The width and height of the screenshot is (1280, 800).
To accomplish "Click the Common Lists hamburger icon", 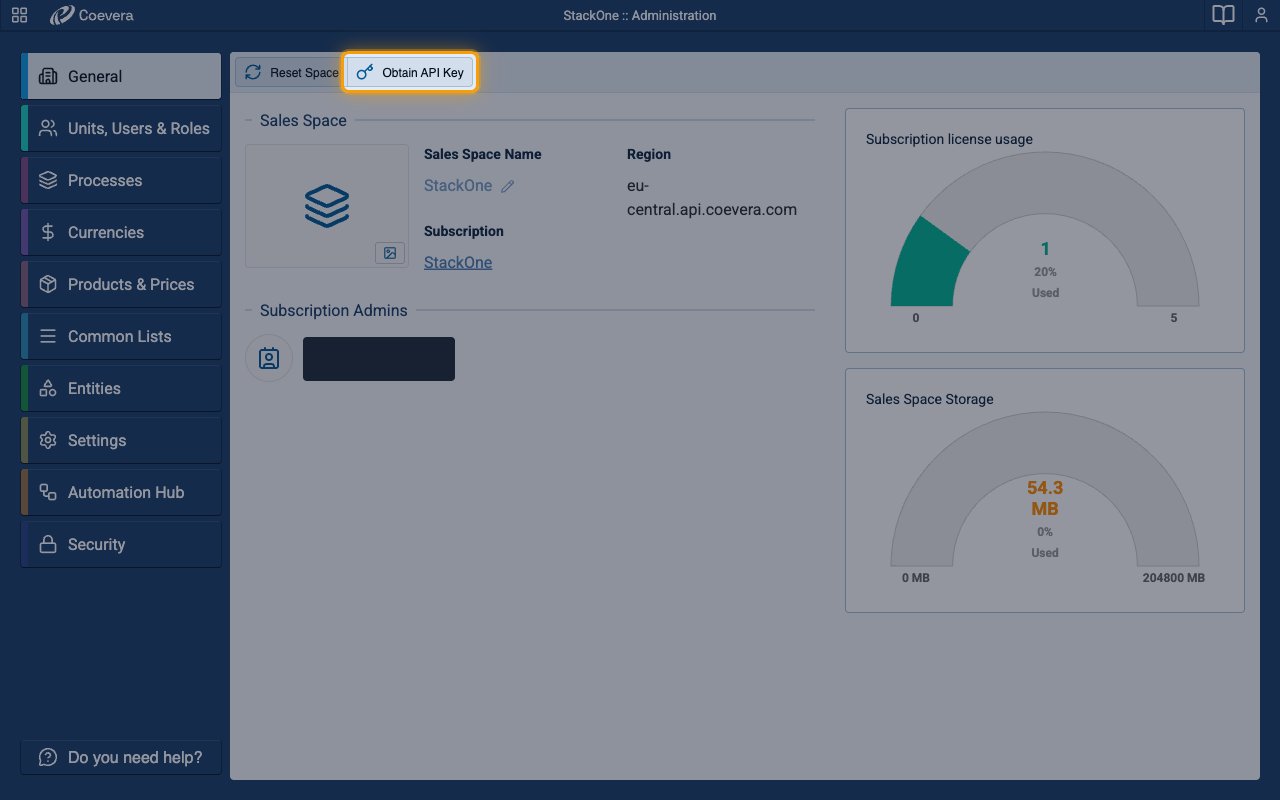I will point(47,336).
